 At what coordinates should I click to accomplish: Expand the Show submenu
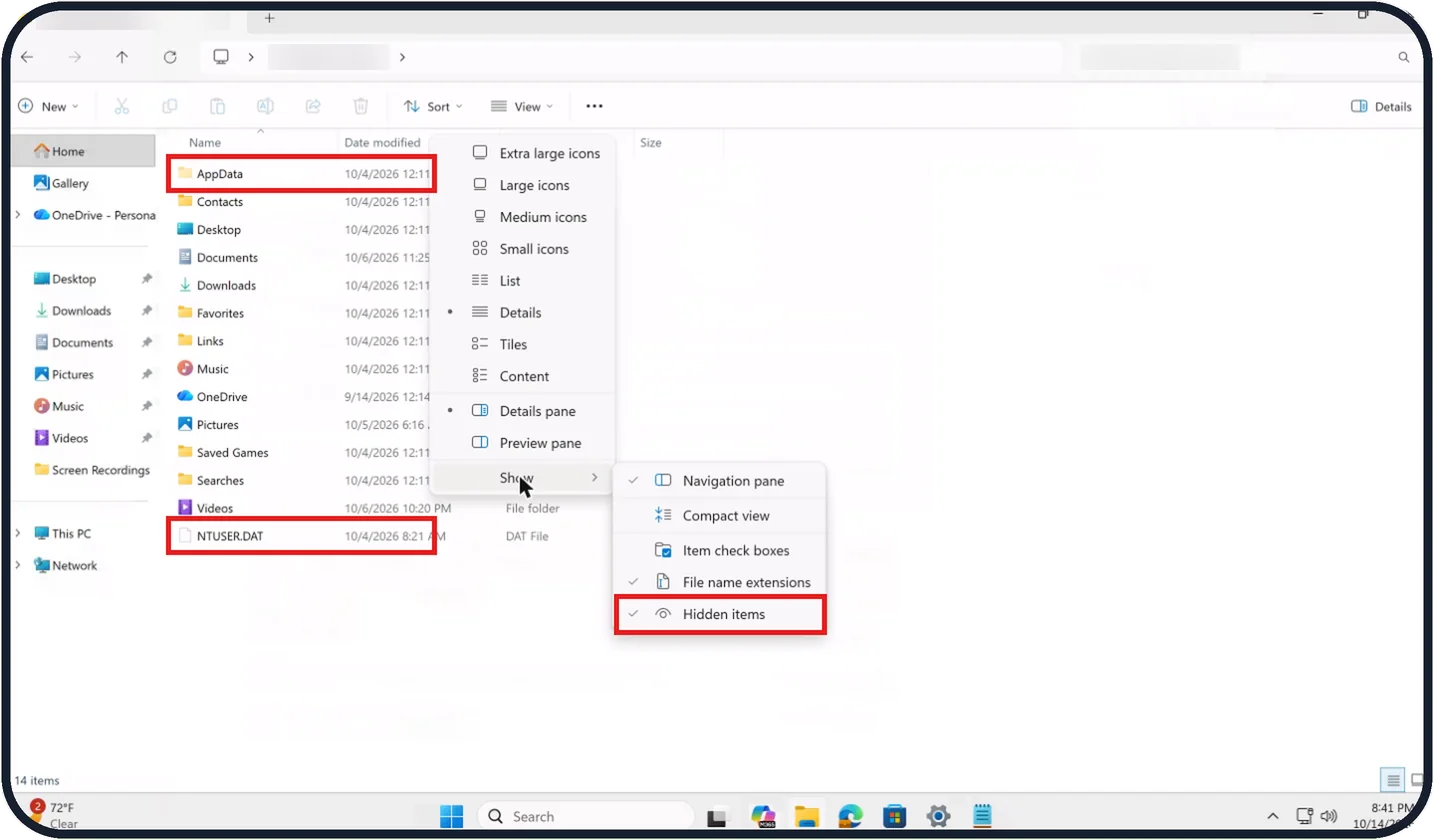tap(522, 478)
